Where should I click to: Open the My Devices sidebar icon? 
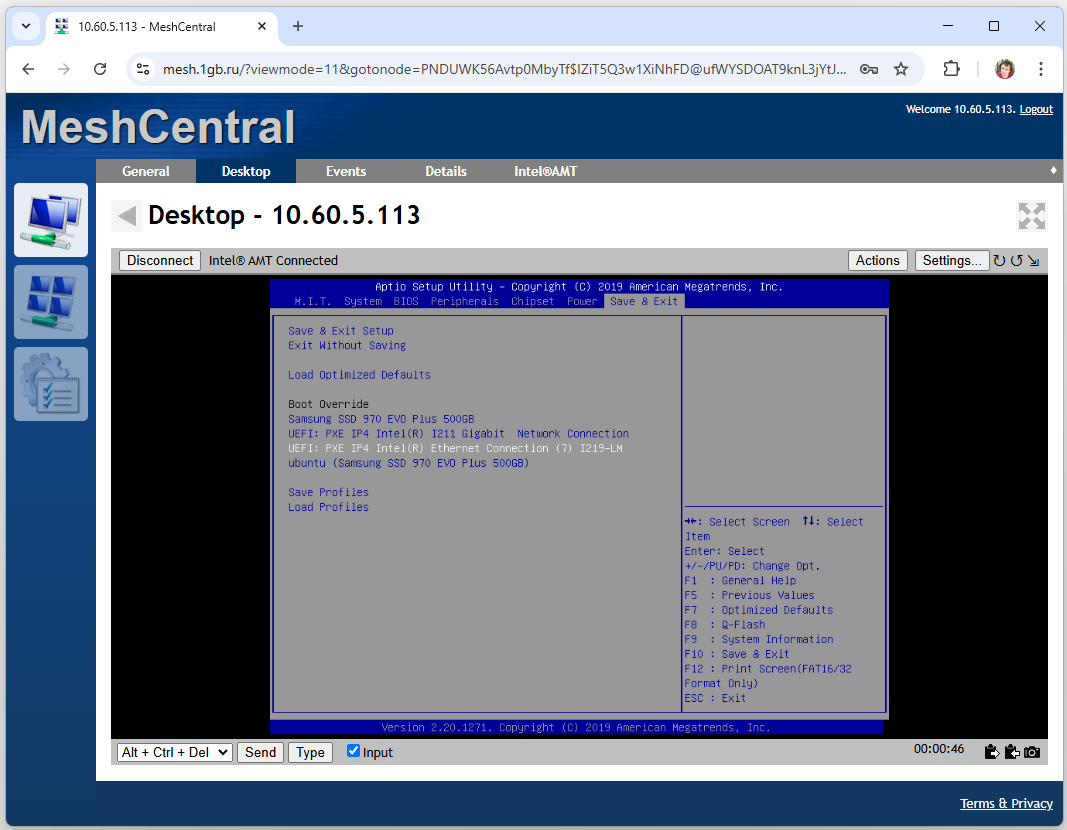coord(51,220)
